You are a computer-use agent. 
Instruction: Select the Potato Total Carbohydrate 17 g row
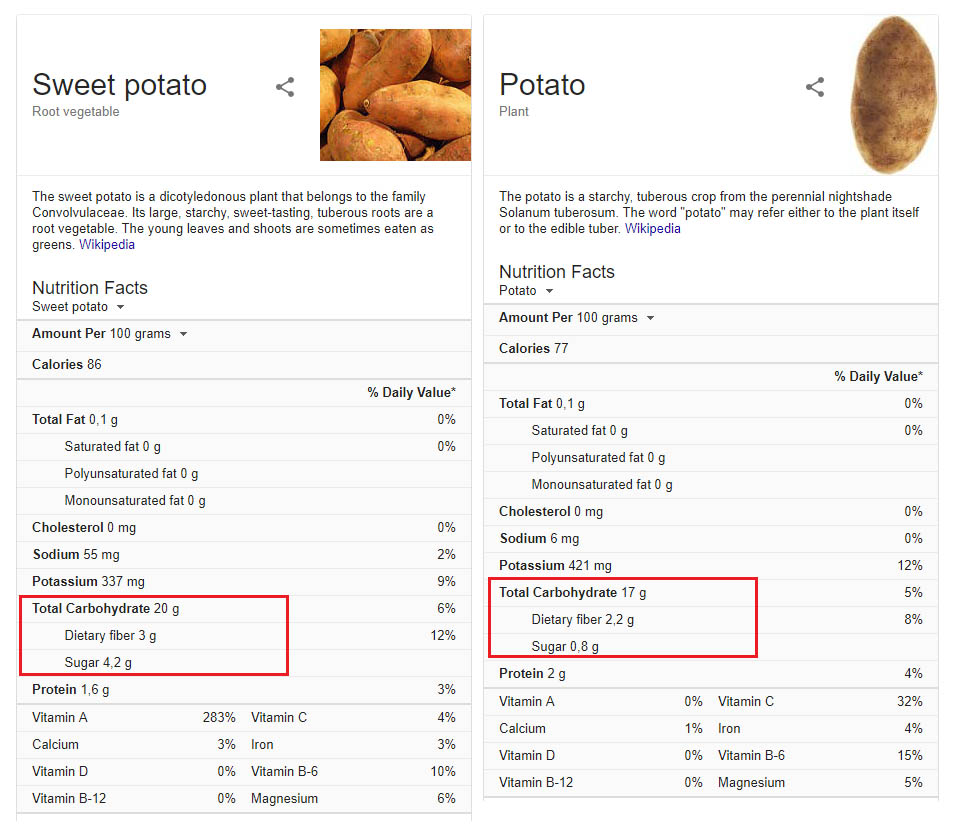711,592
